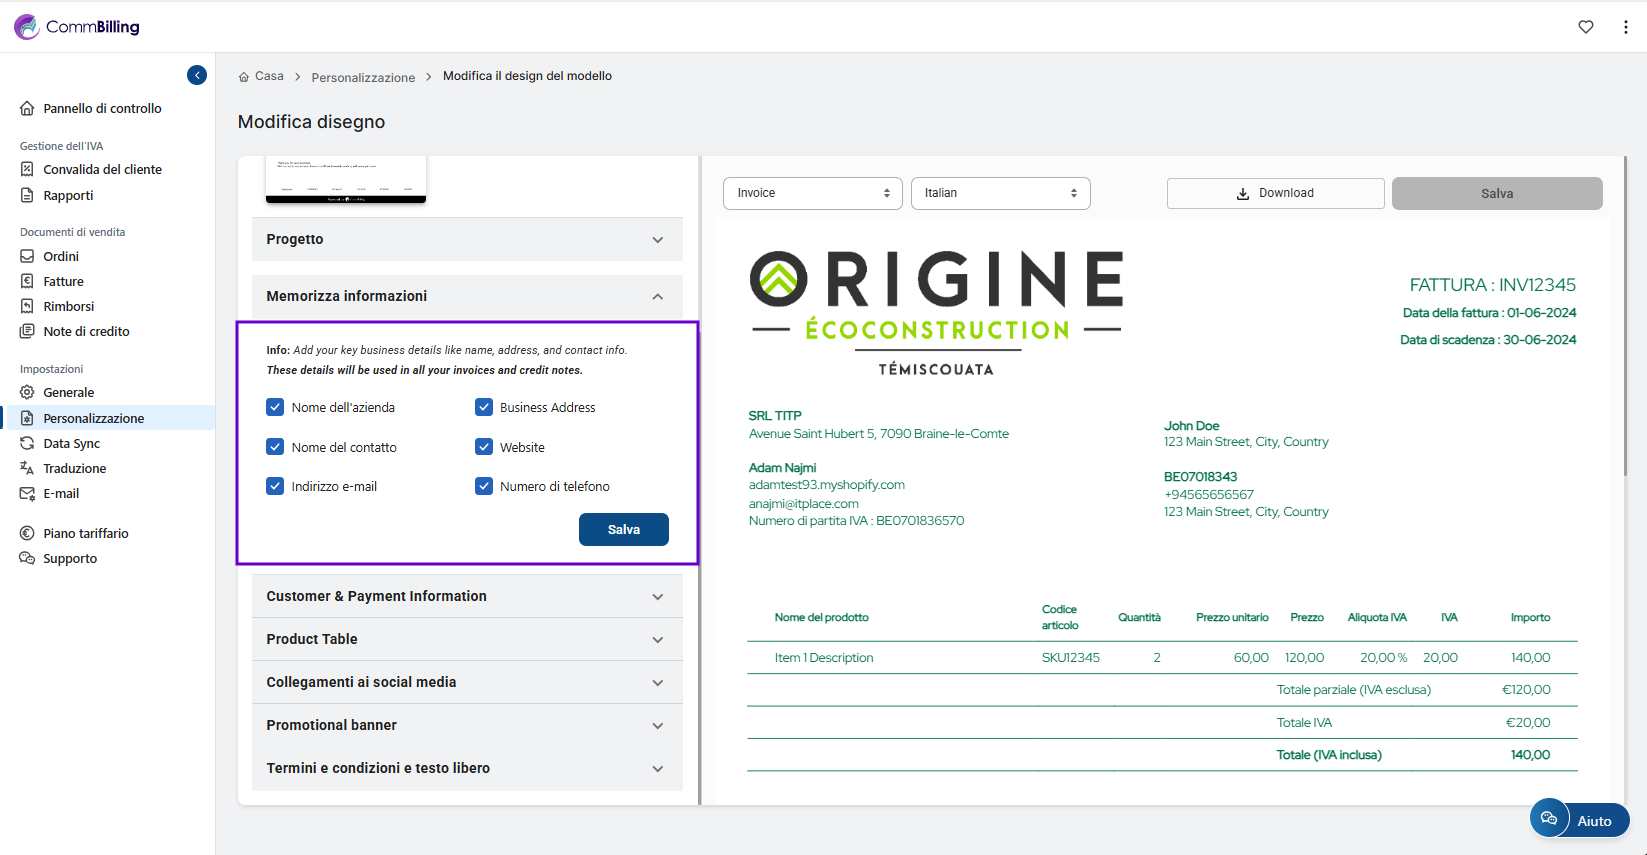Uncheck the Nome dell'azienda checkbox
The image size is (1647, 855).
pyautogui.click(x=275, y=407)
